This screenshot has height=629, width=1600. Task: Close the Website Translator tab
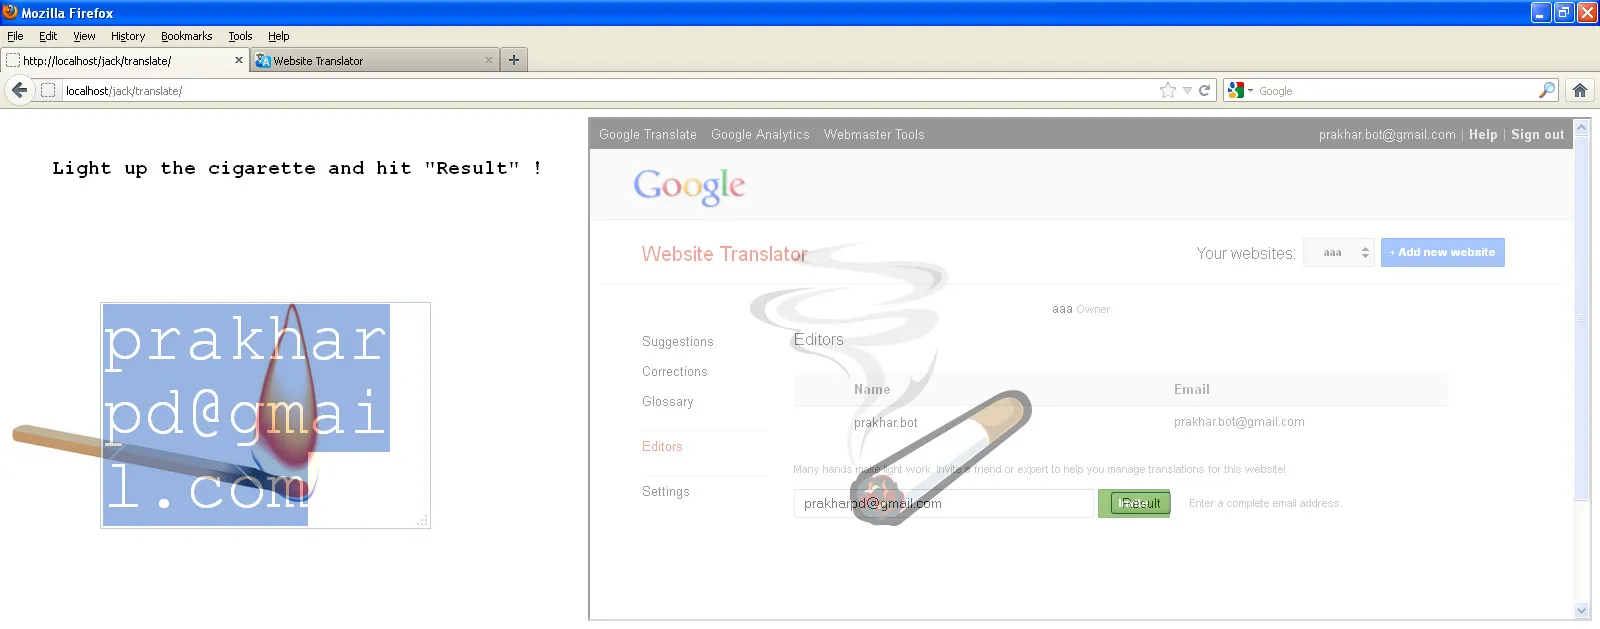click(x=489, y=60)
